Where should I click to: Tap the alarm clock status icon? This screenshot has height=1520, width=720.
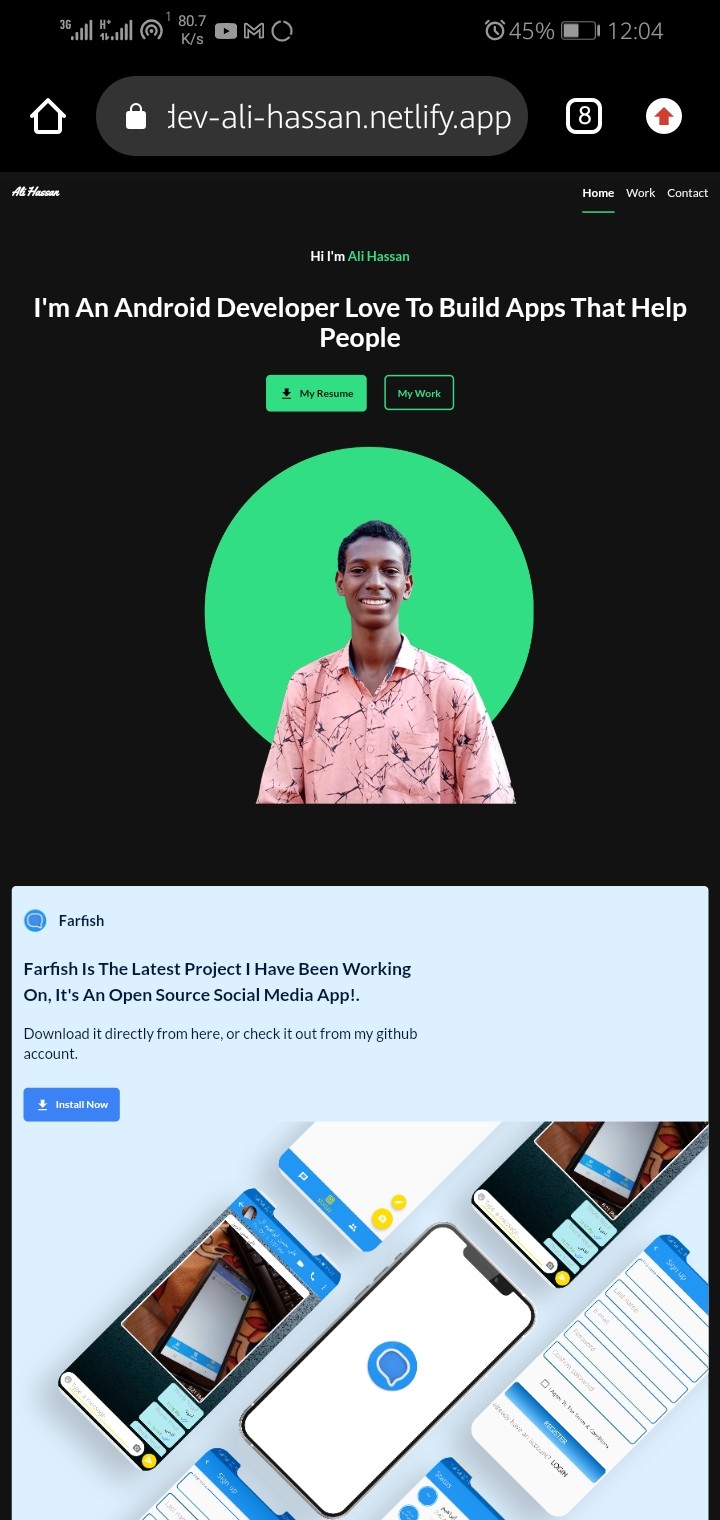click(x=494, y=31)
